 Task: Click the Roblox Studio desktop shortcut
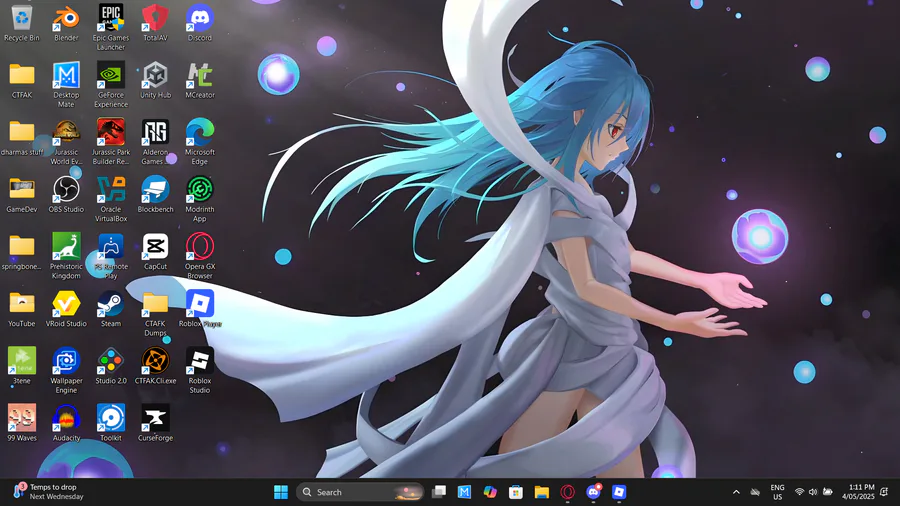200,371
